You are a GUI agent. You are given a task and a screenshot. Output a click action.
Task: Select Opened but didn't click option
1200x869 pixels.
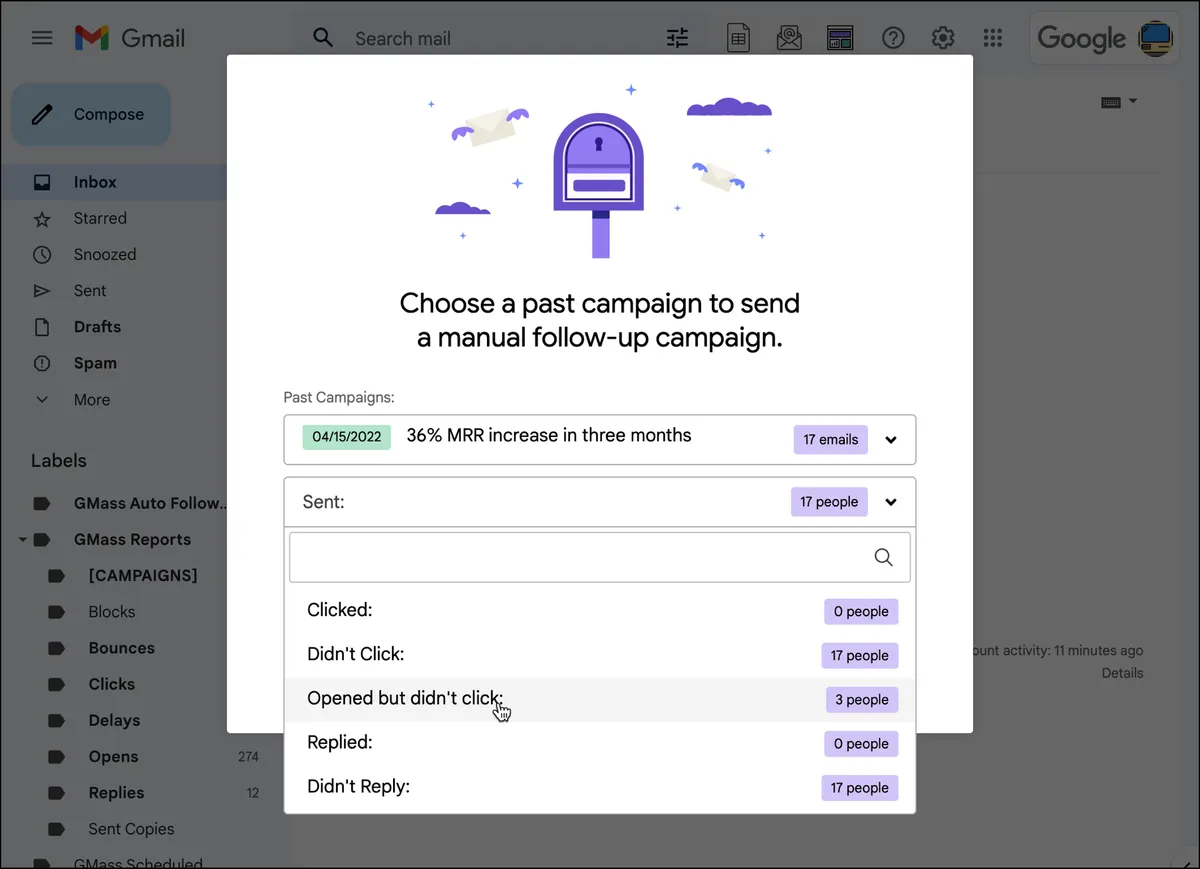pos(600,699)
